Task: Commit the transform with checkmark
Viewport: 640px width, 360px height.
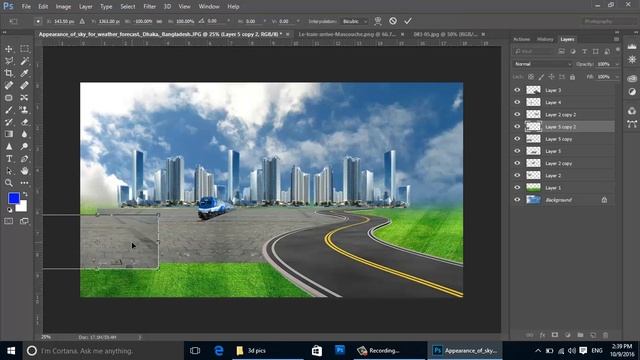Action: click(408, 21)
